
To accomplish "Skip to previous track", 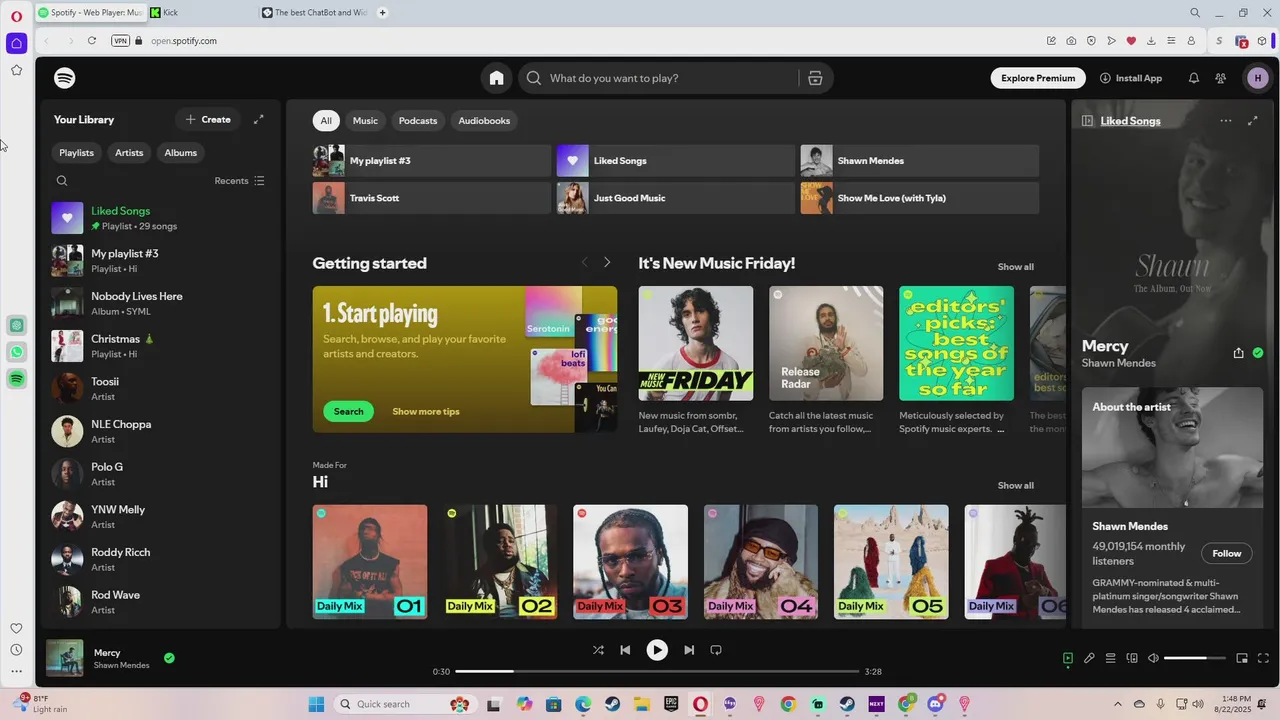I will click(x=625, y=650).
